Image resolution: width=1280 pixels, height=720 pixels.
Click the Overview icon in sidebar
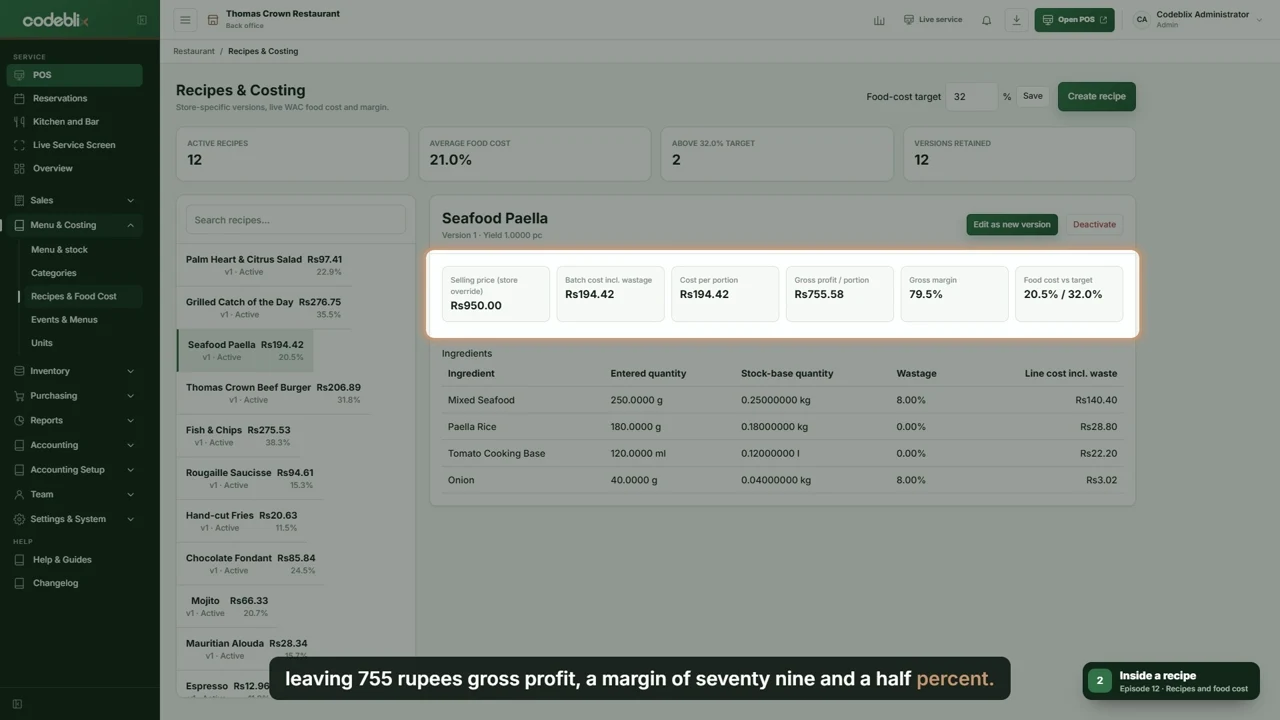[20, 168]
